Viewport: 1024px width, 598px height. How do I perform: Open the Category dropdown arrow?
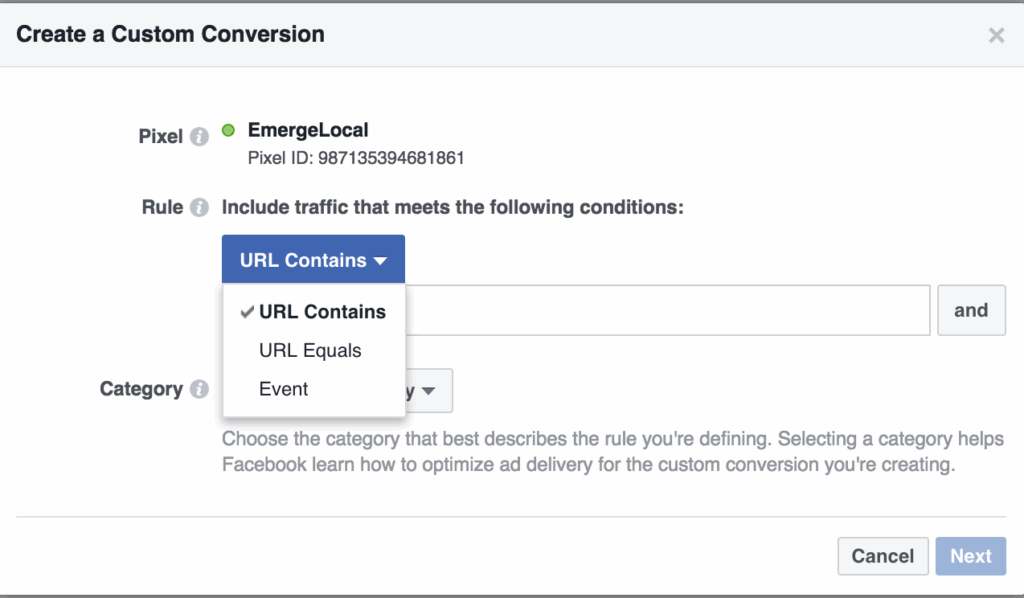429,391
